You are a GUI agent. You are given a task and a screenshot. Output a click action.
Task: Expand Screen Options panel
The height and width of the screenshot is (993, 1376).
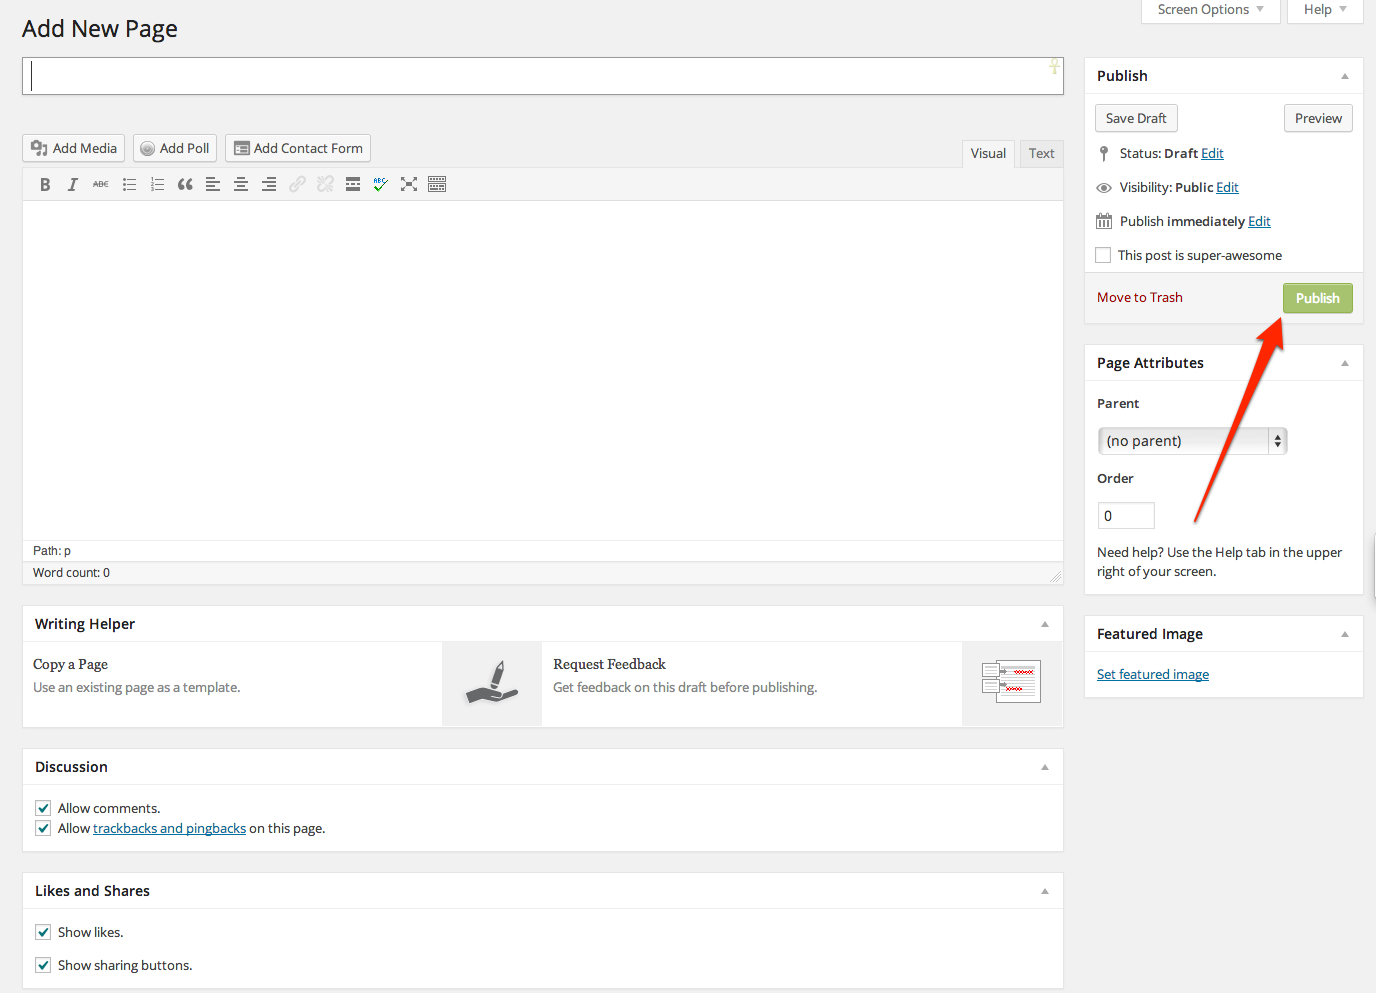[1210, 10]
